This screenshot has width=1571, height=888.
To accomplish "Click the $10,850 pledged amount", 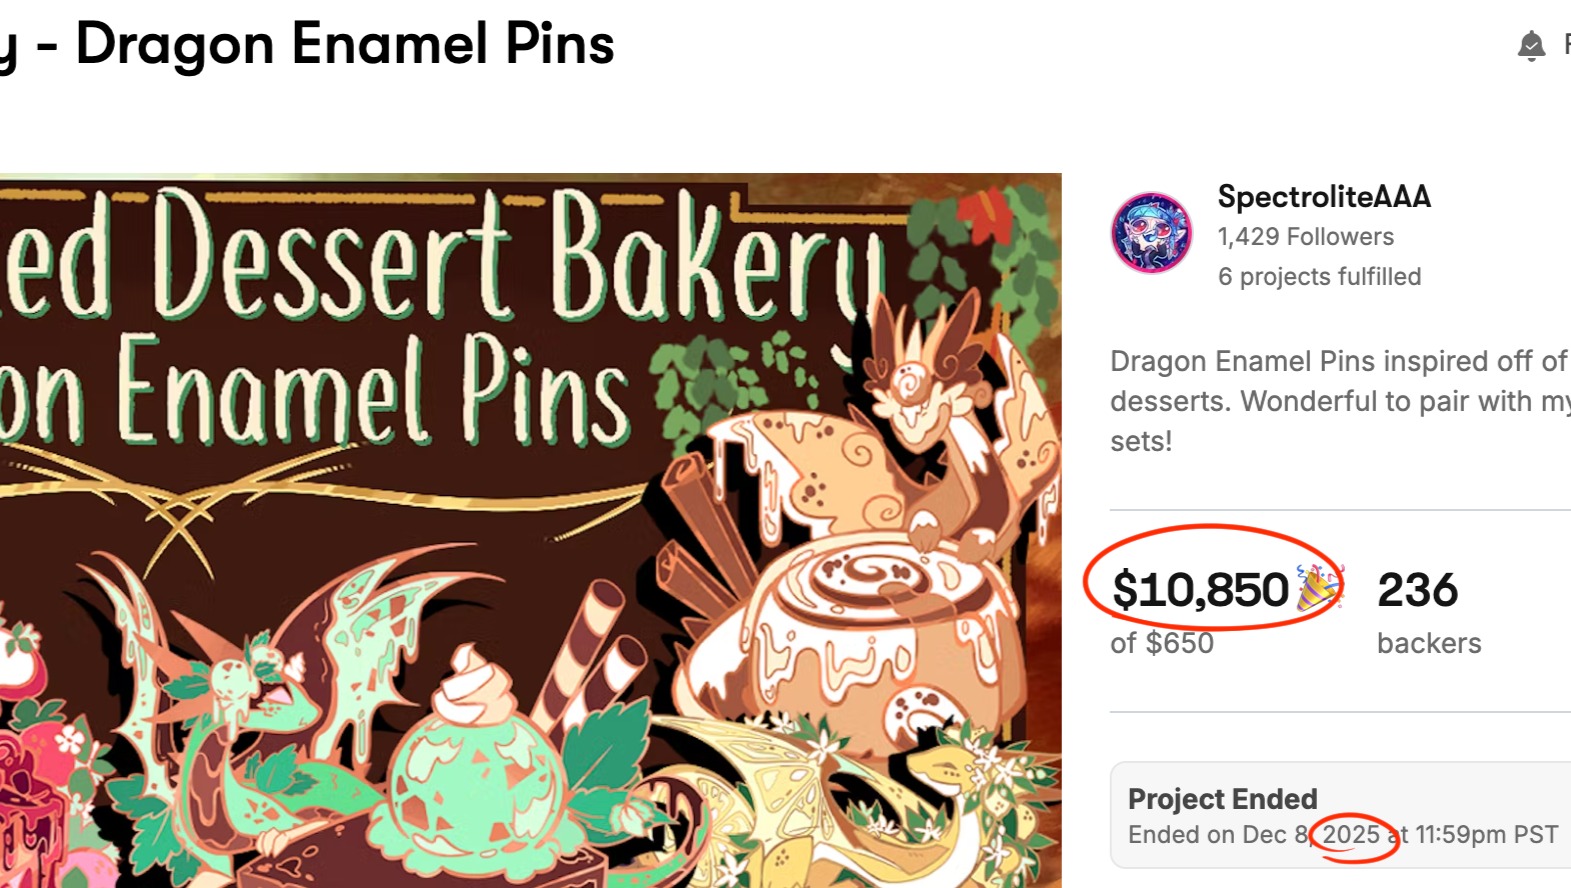I will pyautogui.click(x=1200, y=590).
